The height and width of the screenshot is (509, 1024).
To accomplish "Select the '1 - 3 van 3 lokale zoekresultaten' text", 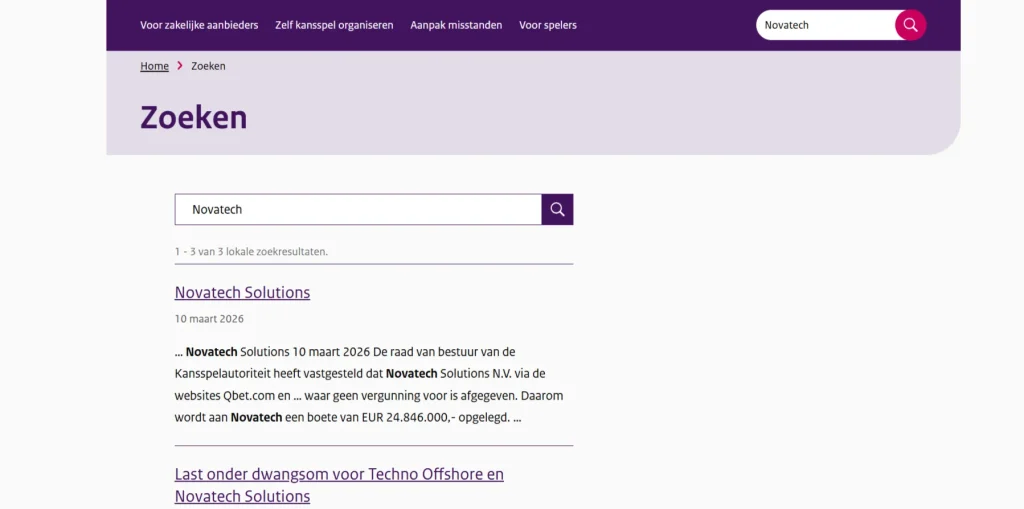I will pos(251,252).
